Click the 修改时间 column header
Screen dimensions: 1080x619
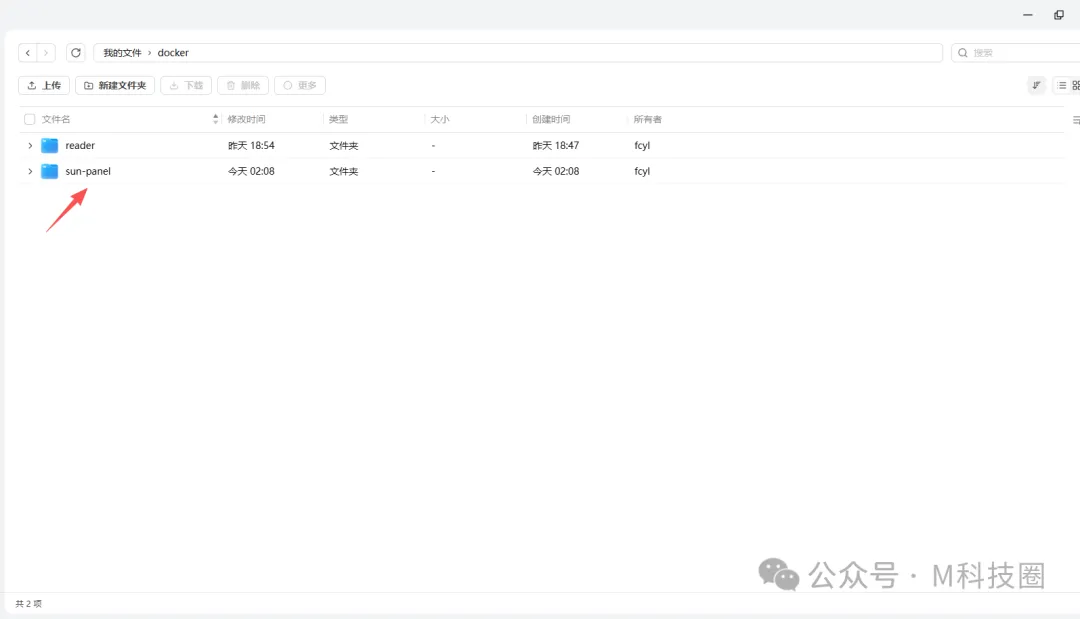click(x=246, y=119)
